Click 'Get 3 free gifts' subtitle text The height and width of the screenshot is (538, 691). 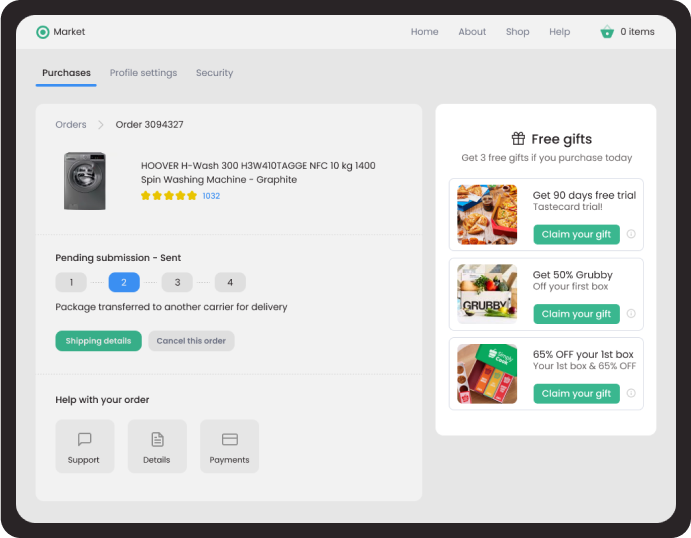pyautogui.click(x=546, y=158)
